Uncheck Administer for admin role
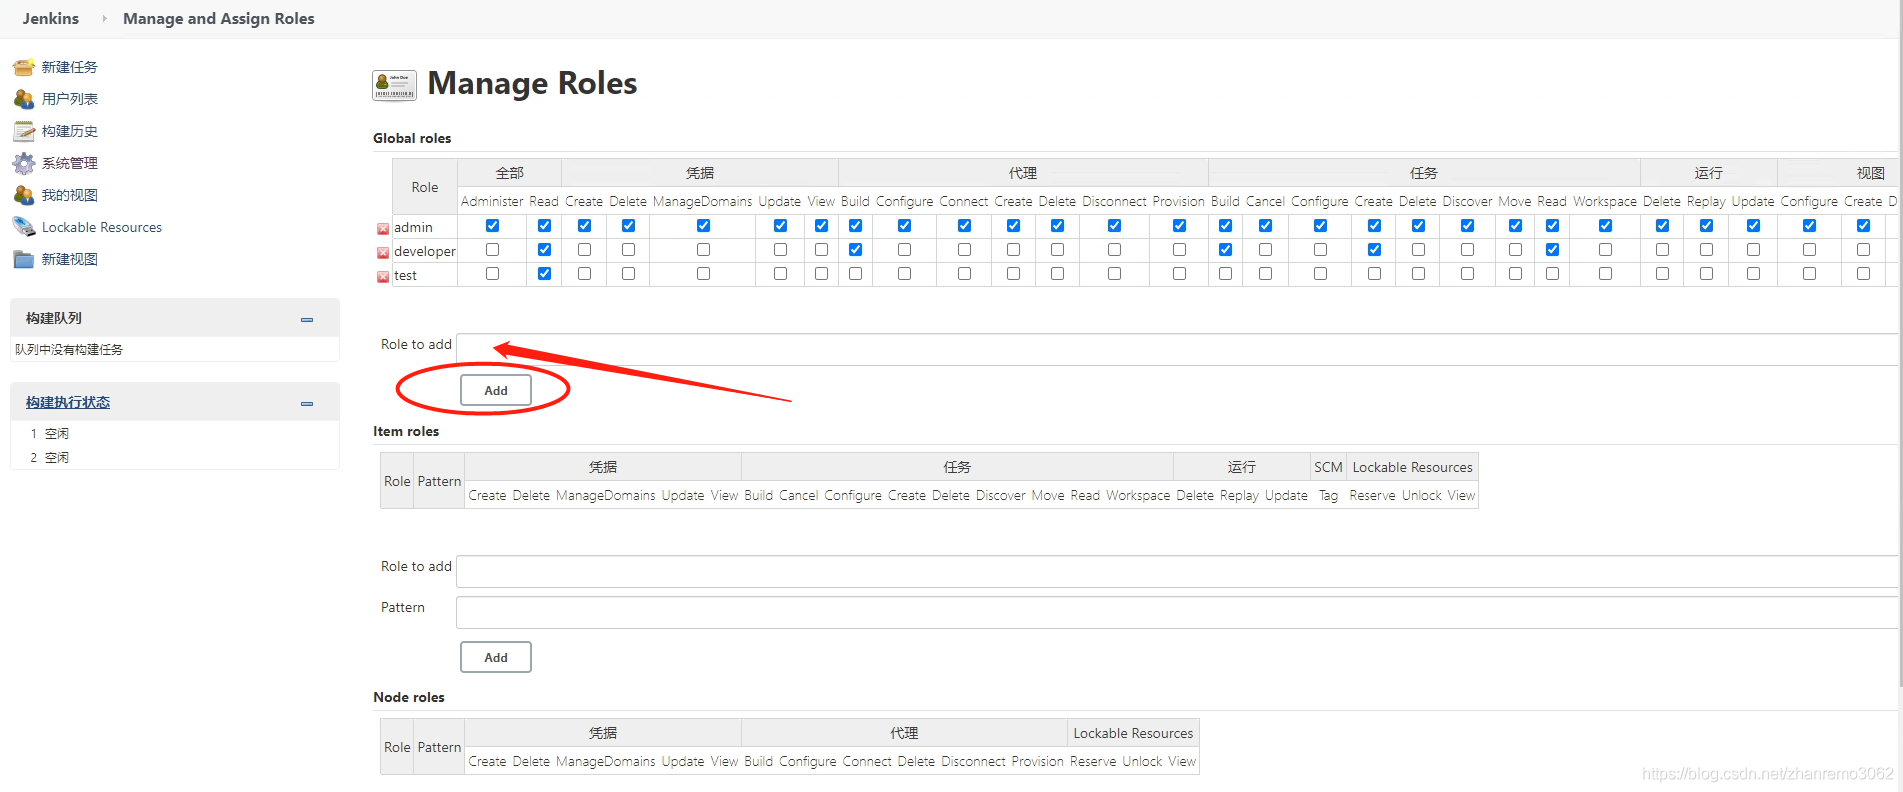Viewport: 1903px width, 792px height. [x=492, y=226]
